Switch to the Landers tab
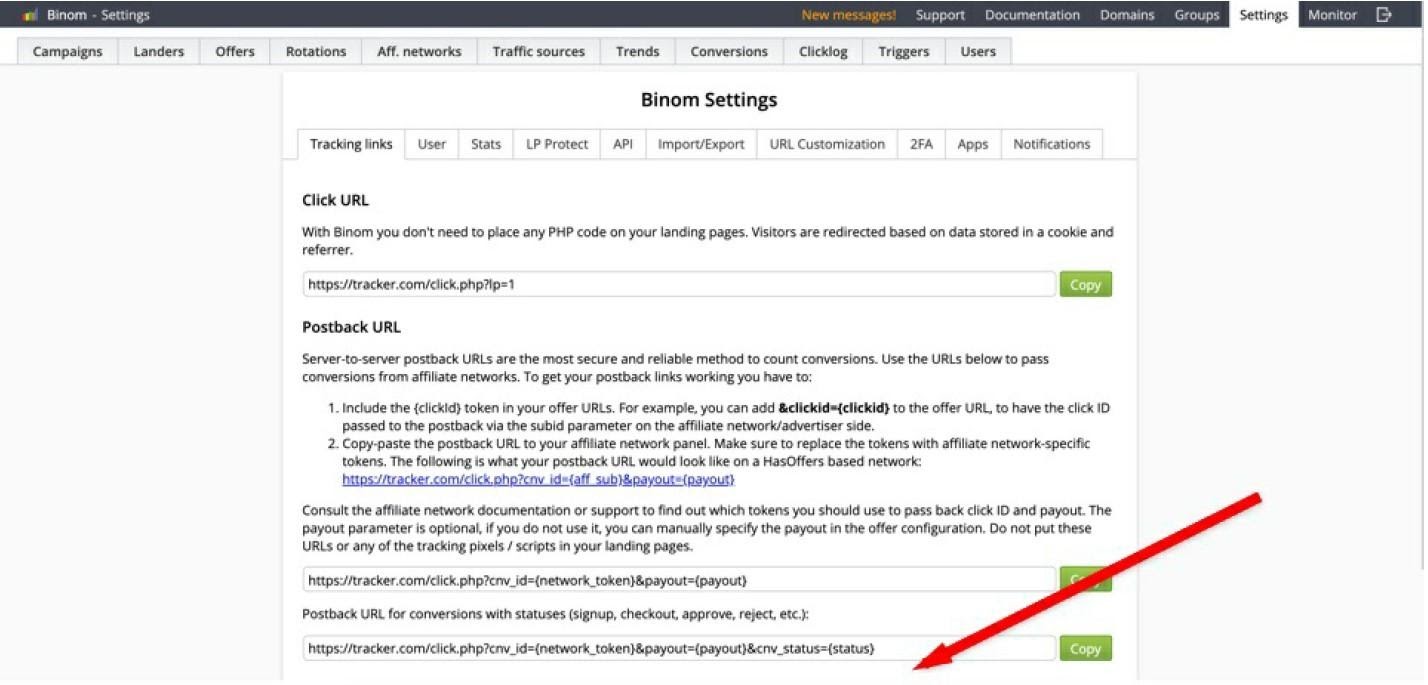1428x685 pixels. tap(159, 52)
